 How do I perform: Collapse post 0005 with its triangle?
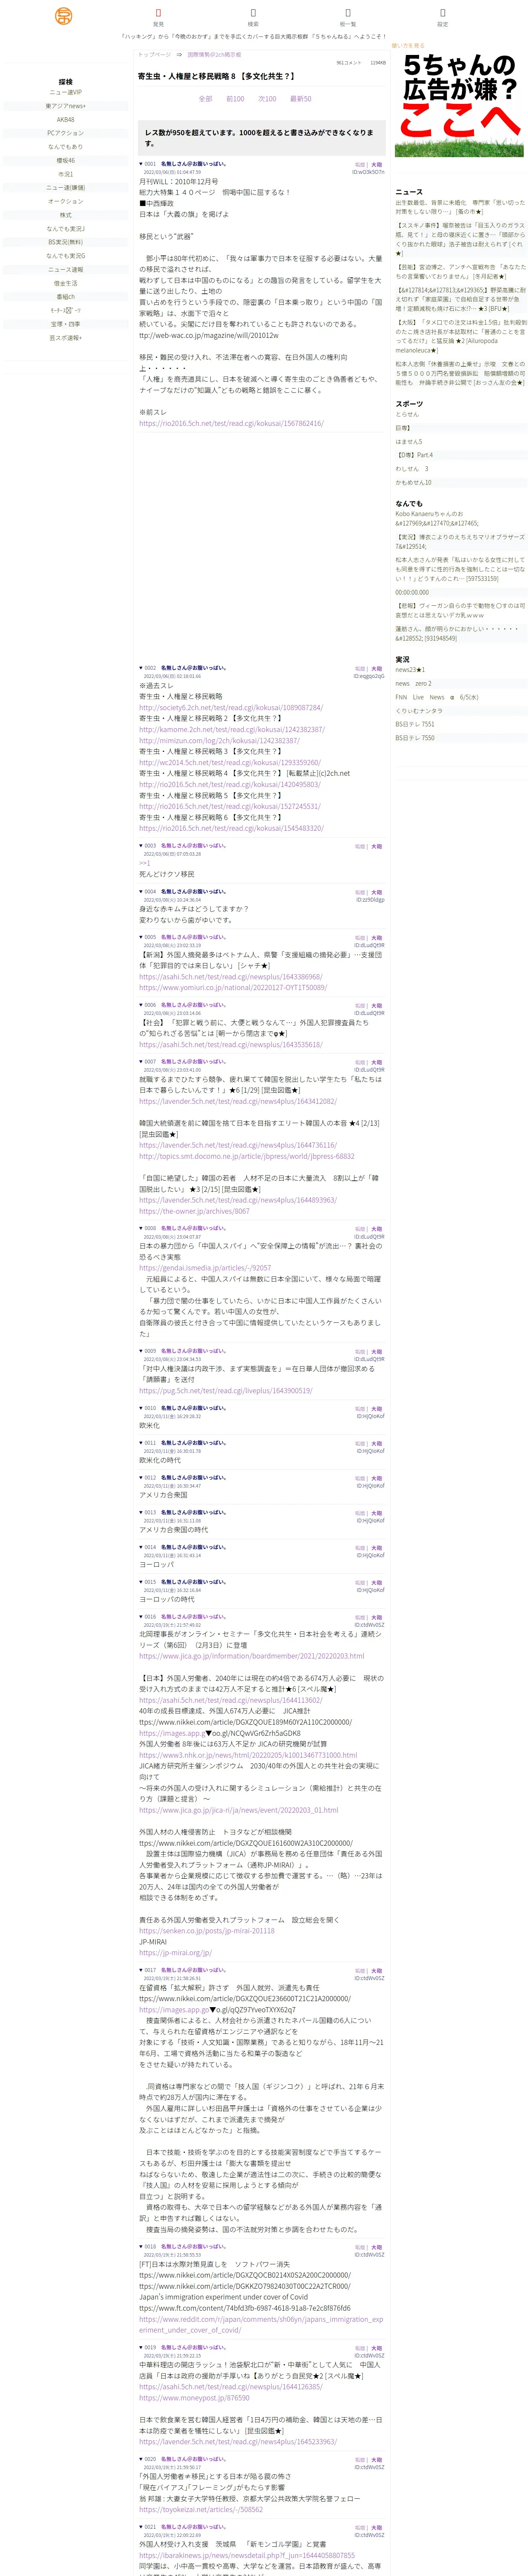[x=141, y=937]
